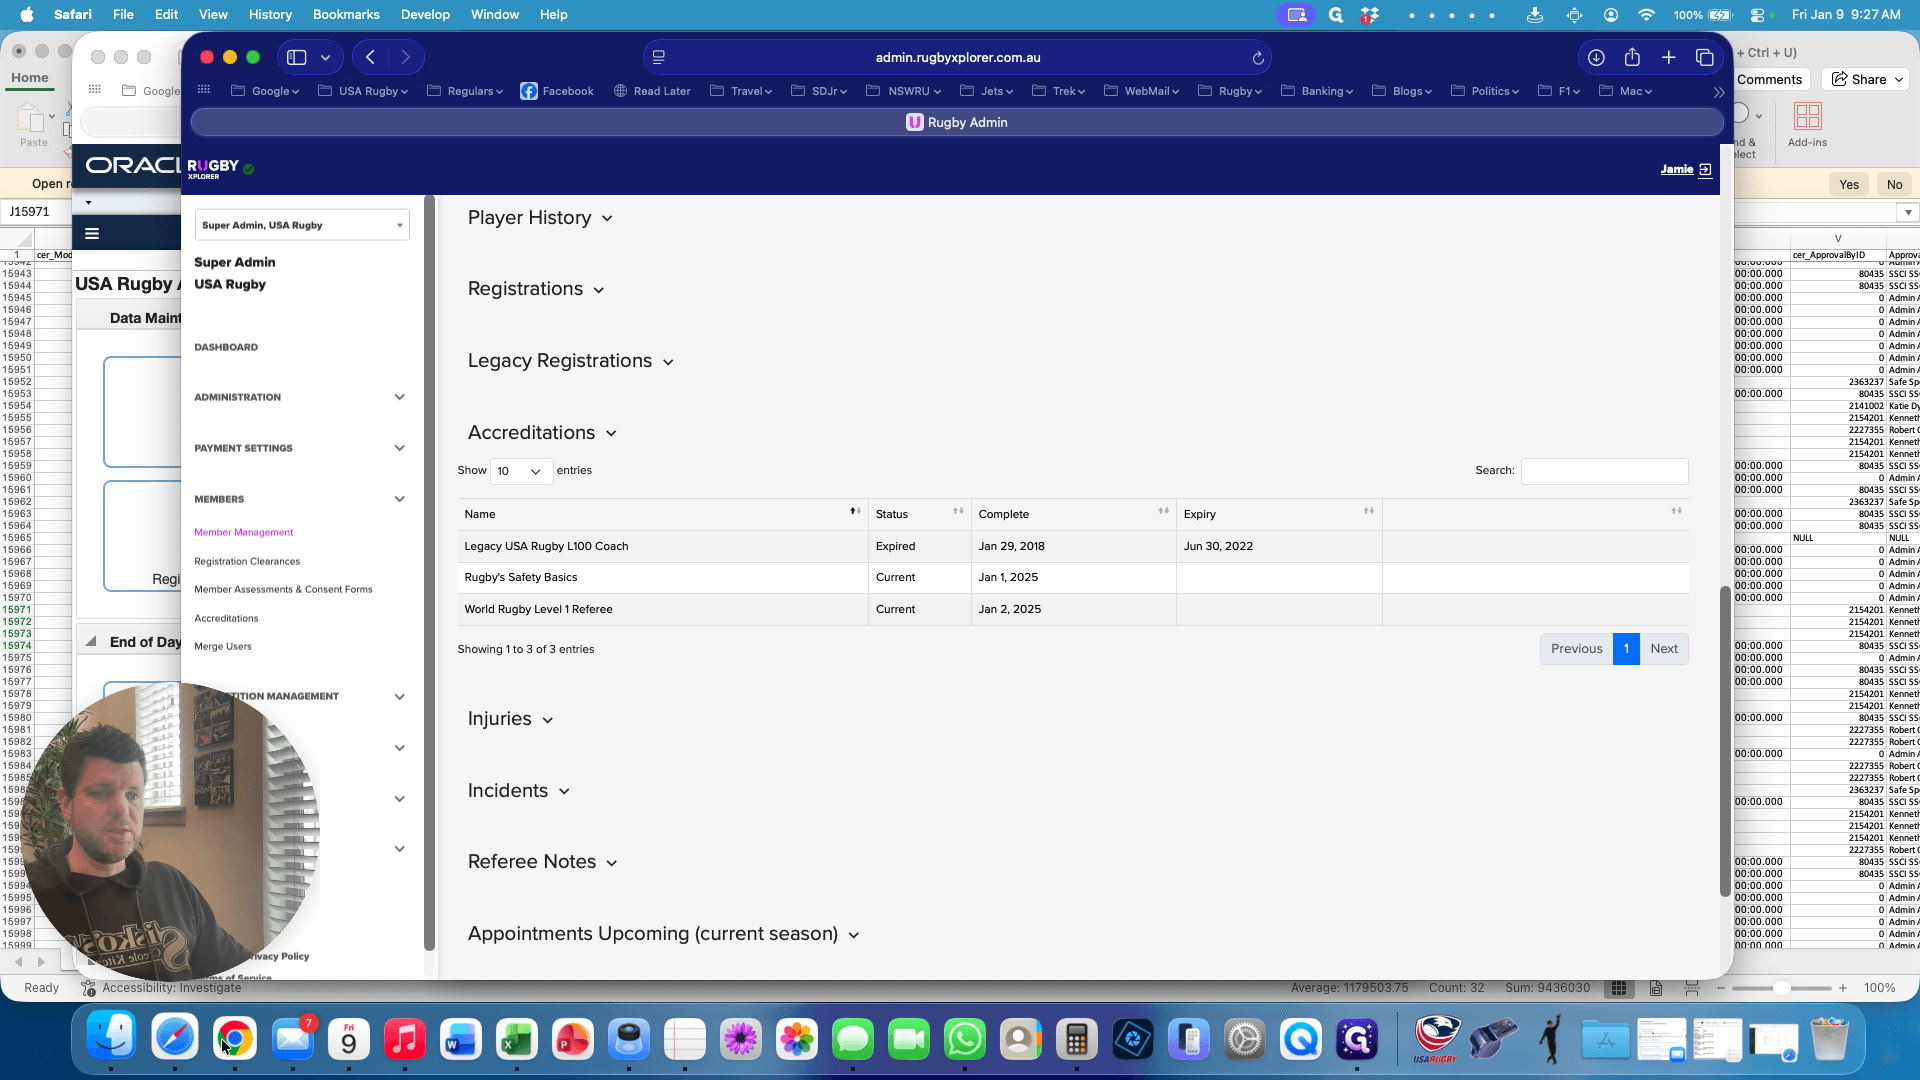Click the hamburger menu icon
The image size is (1920, 1080).
tap(92, 234)
